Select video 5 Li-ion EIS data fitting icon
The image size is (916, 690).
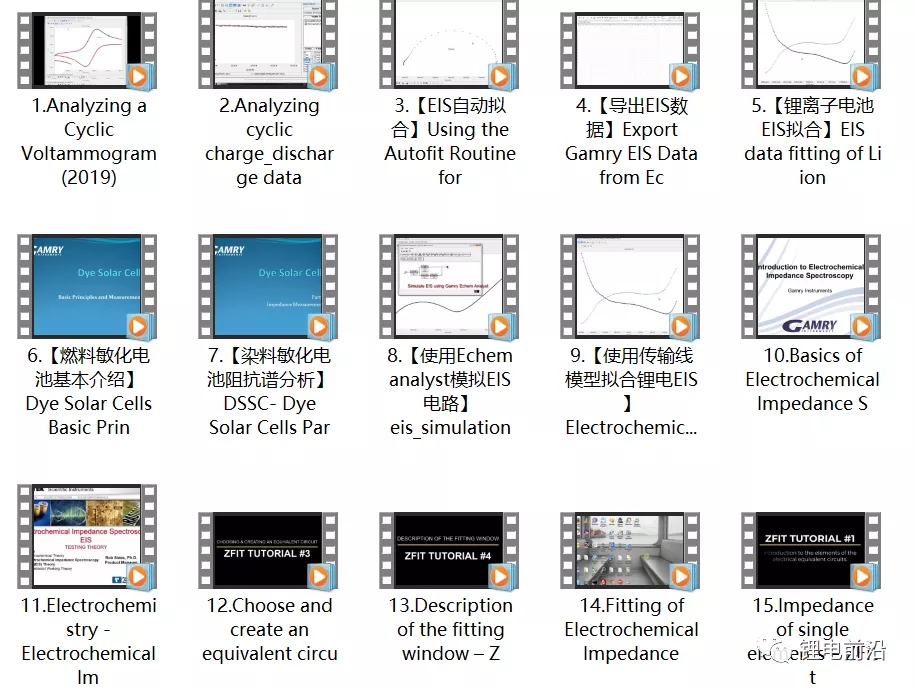(x=812, y=44)
